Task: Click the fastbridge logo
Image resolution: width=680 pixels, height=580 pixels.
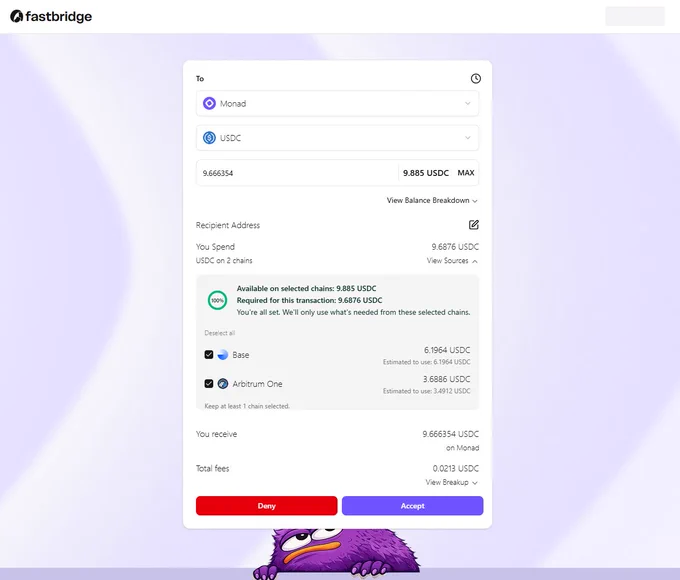Action: 51,16
